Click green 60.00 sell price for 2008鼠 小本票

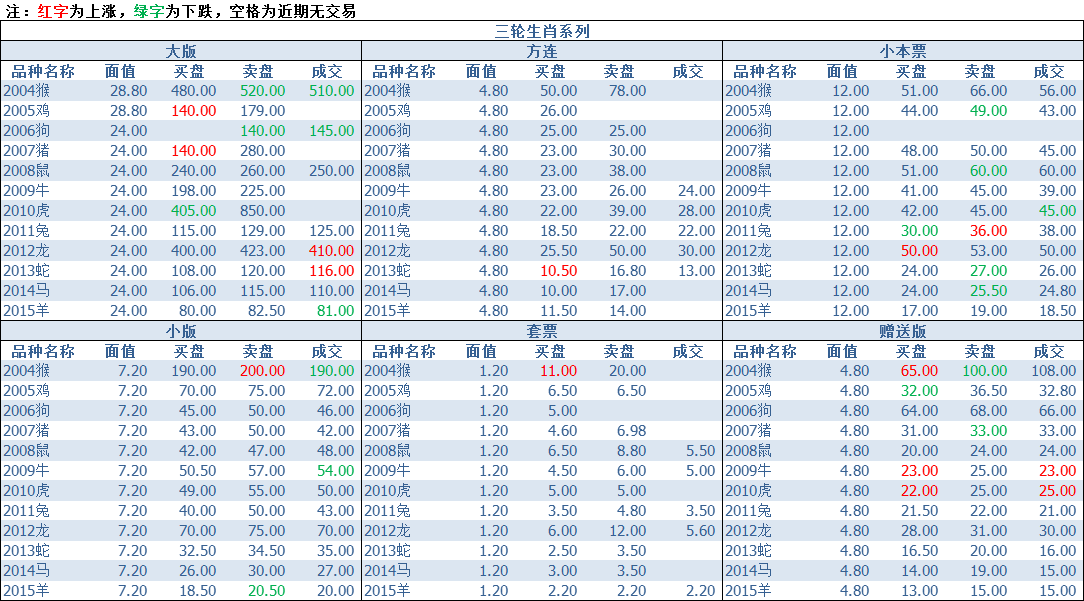[989, 171]
